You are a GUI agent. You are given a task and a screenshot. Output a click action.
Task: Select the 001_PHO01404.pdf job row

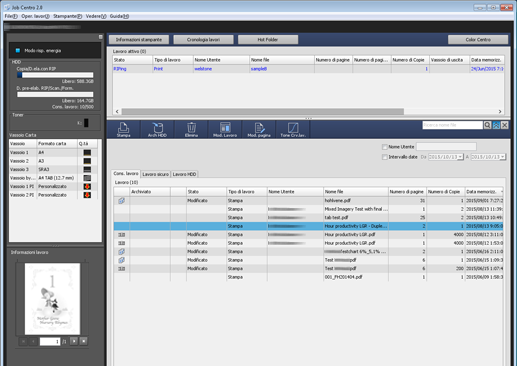pos(308,277)
